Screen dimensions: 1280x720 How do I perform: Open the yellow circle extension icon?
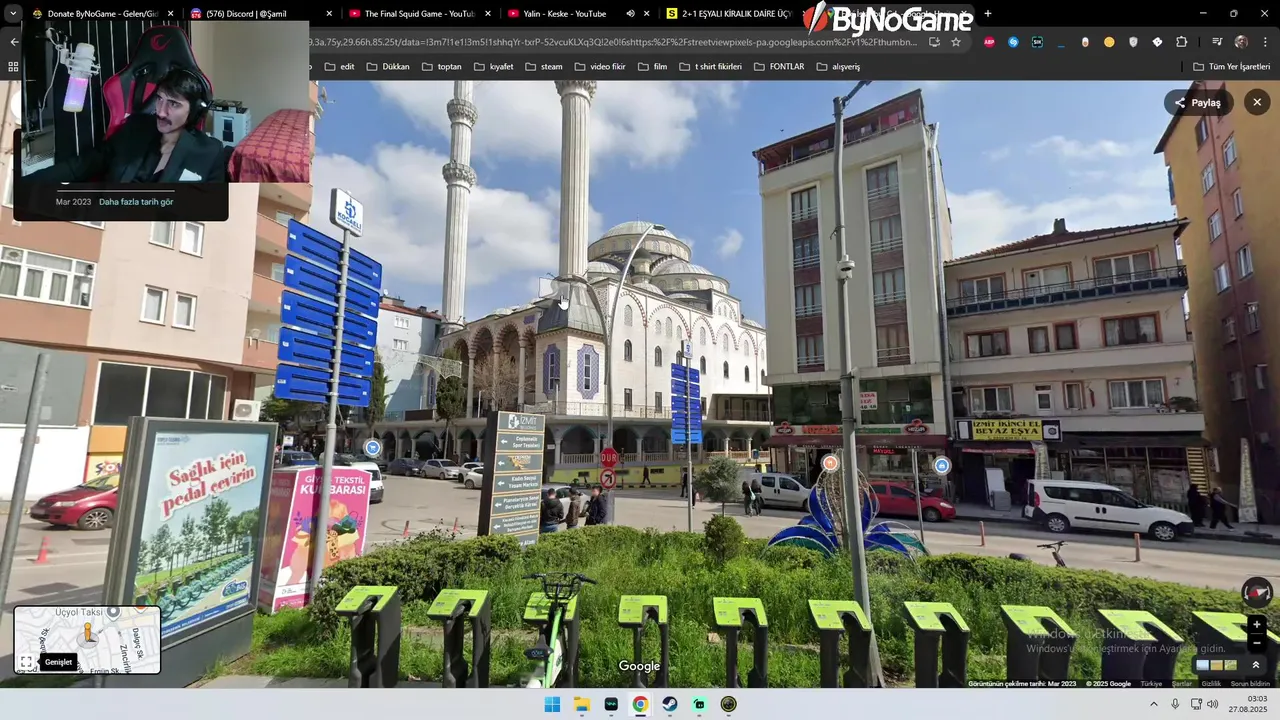point(1109,42)
